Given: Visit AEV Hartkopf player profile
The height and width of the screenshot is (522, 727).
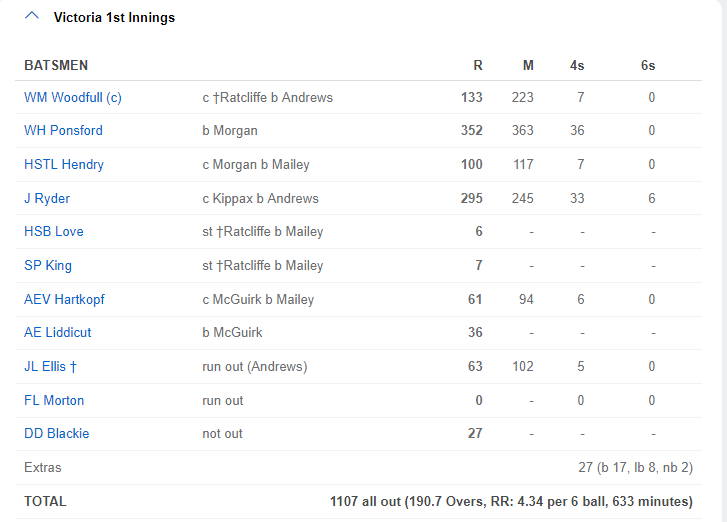Looking at the screenshot, I should tap(64, 299).
